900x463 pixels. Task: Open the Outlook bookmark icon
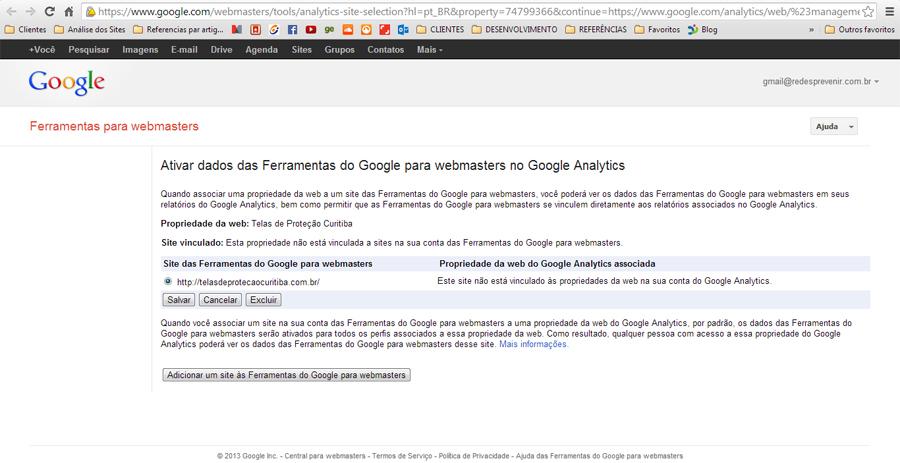click(x=403, y=29)
